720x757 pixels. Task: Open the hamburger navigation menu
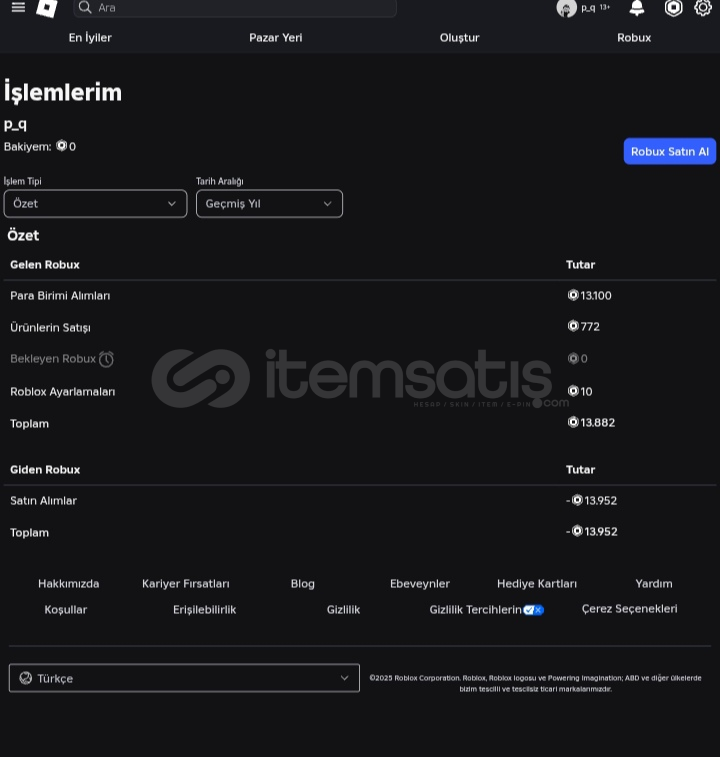[18, 7]
